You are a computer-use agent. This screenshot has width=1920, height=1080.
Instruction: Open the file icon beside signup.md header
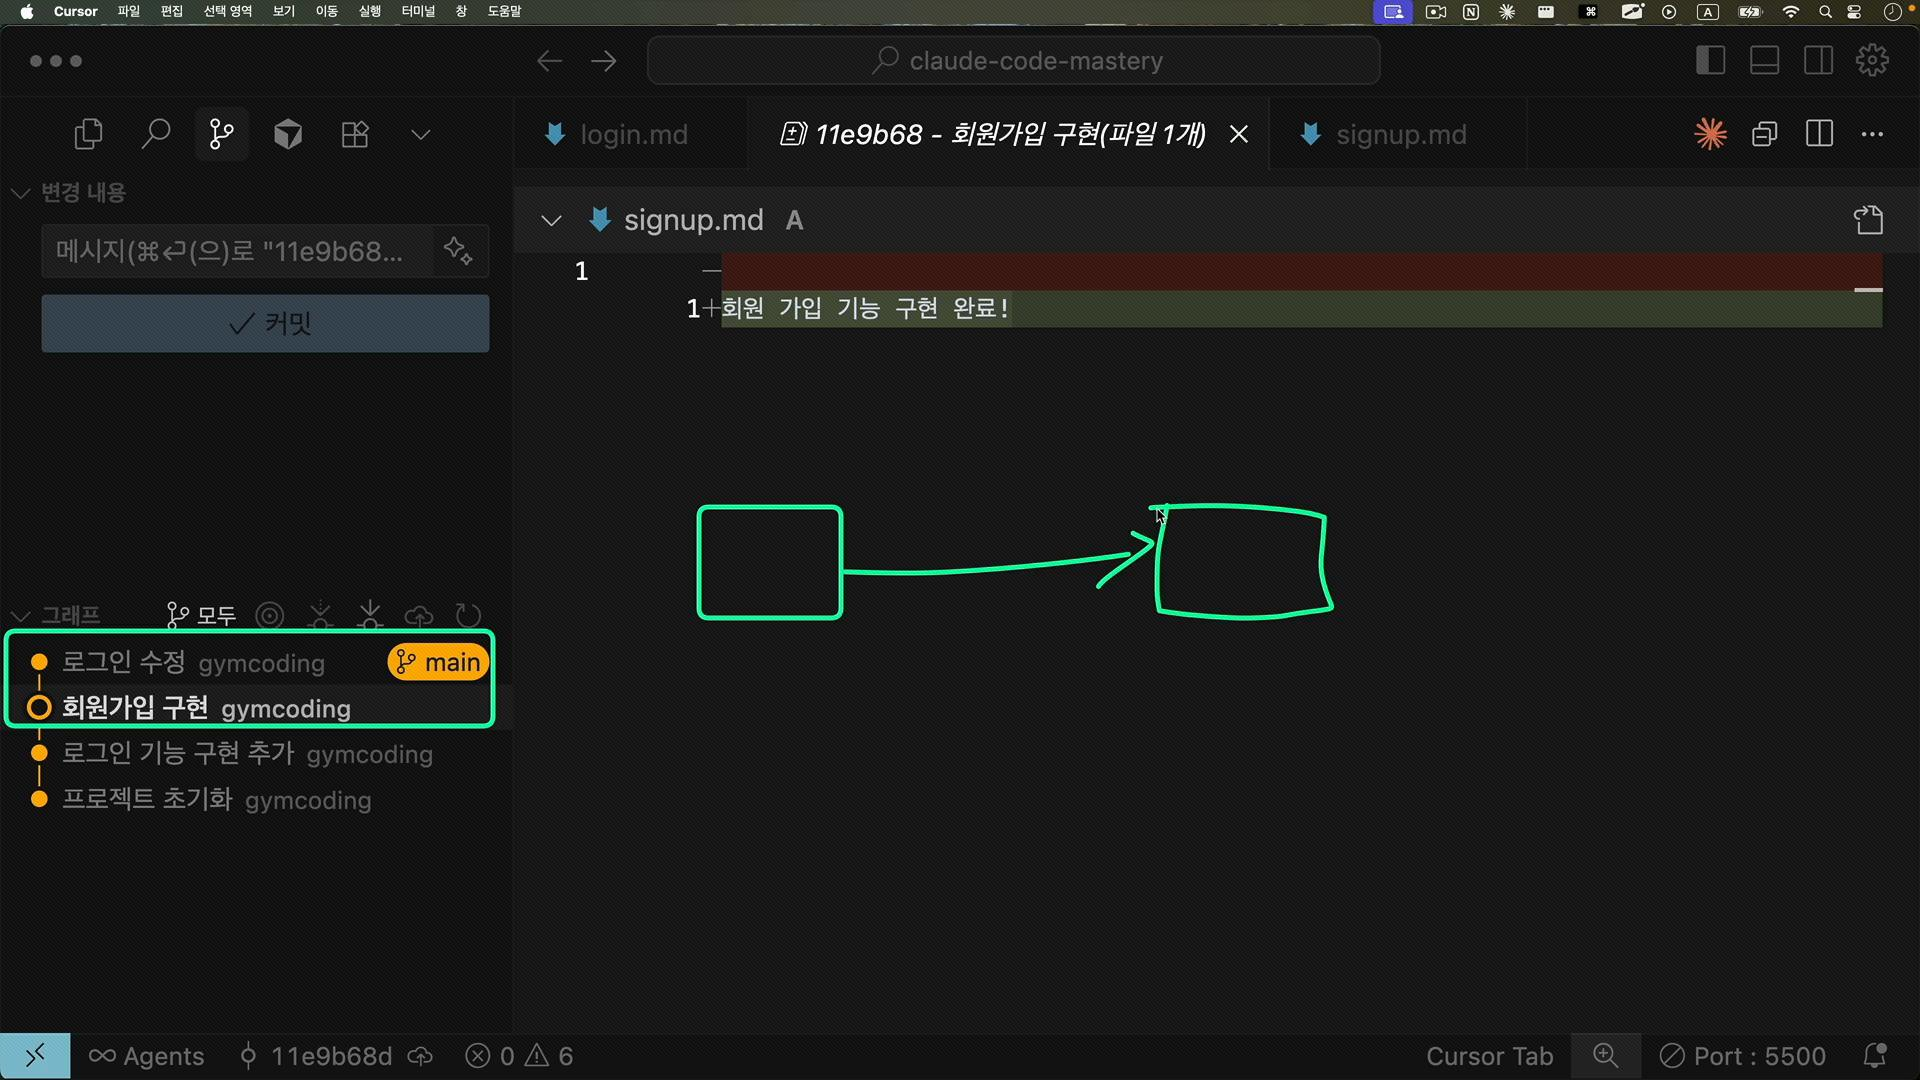click(1868, 220)
